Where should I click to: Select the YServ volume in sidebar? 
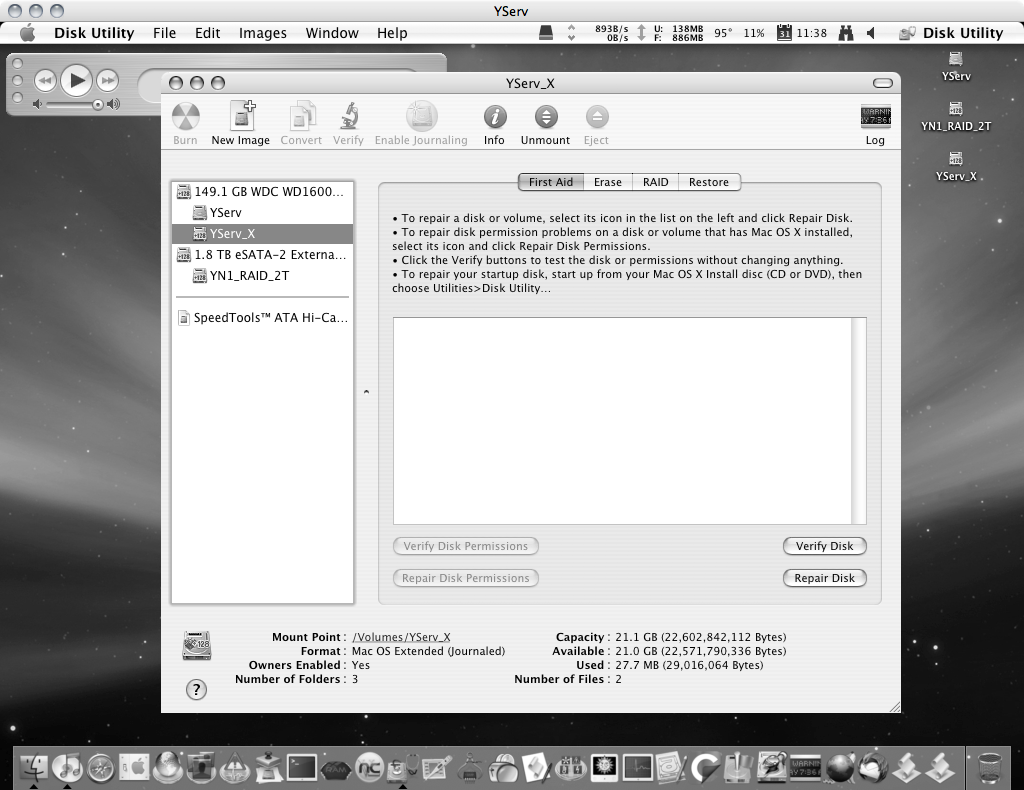coord(263,212)
